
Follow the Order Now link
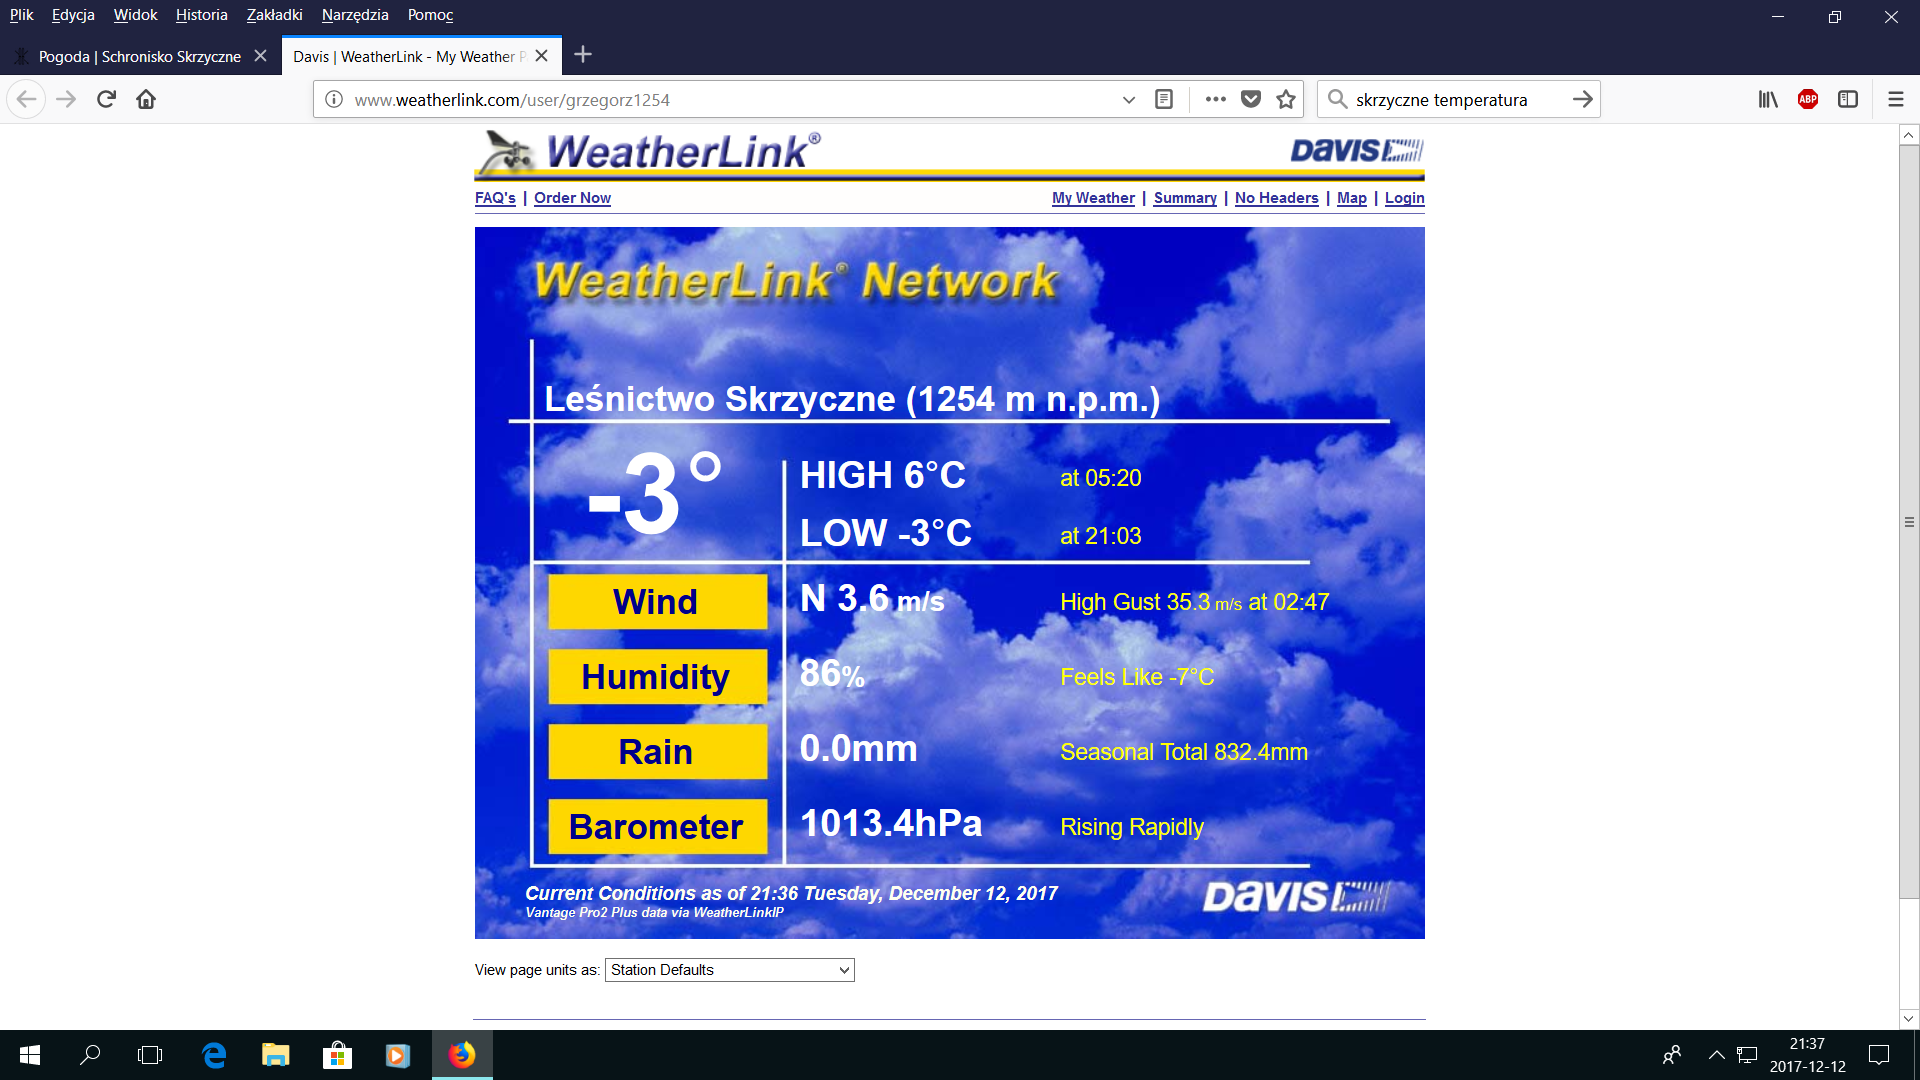pos(572,198)
